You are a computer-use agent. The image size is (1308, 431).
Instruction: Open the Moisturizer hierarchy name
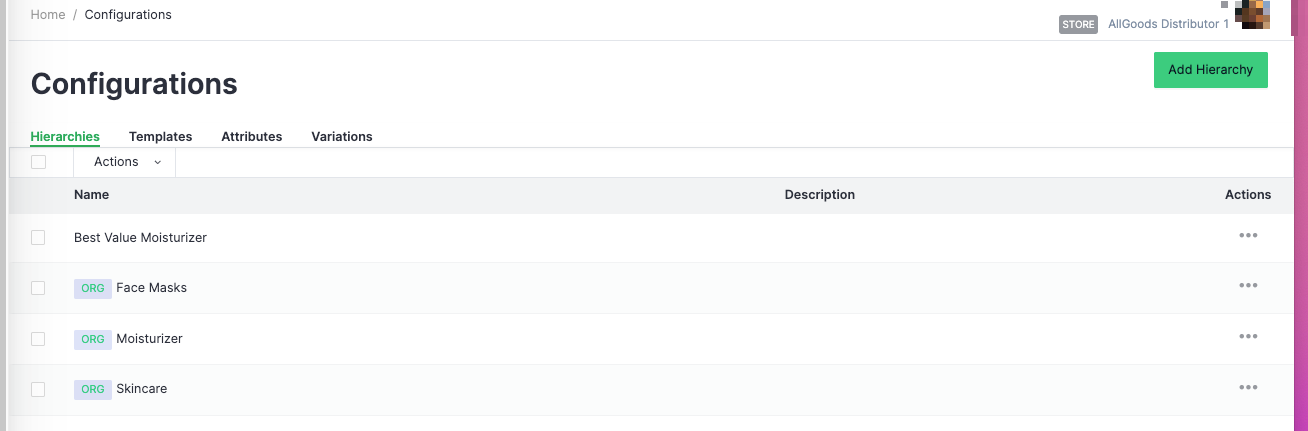point(149,339)
